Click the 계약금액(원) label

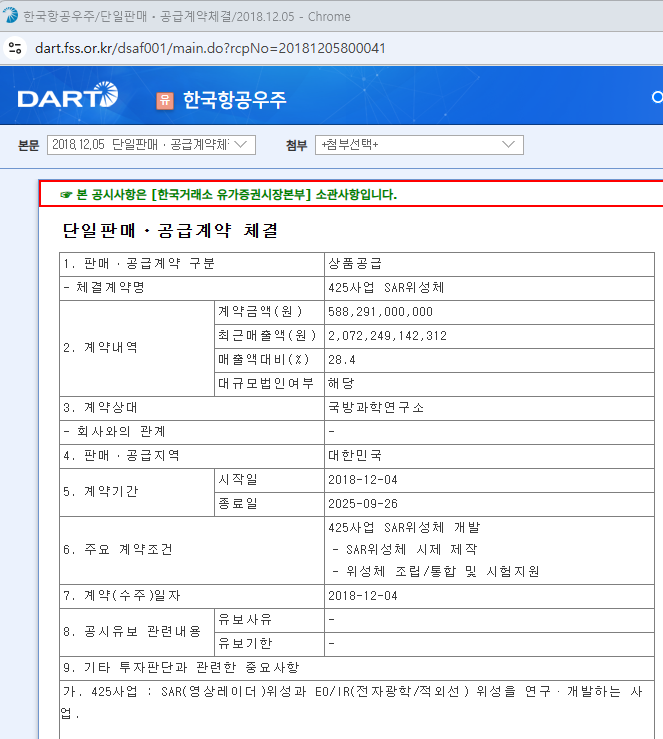[x=260, y=312]
